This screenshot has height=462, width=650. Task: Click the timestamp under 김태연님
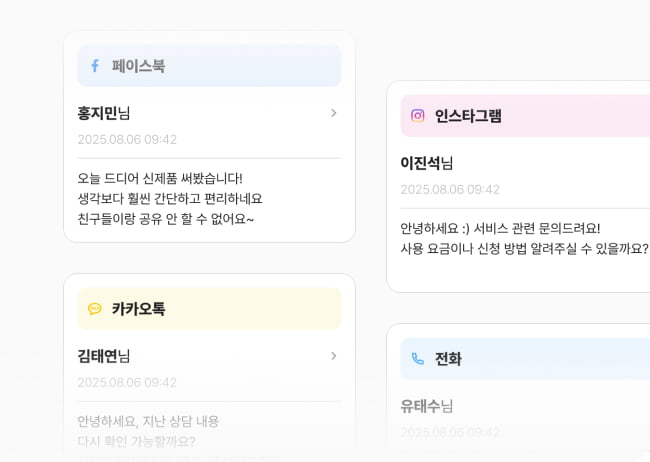[127, 382]
